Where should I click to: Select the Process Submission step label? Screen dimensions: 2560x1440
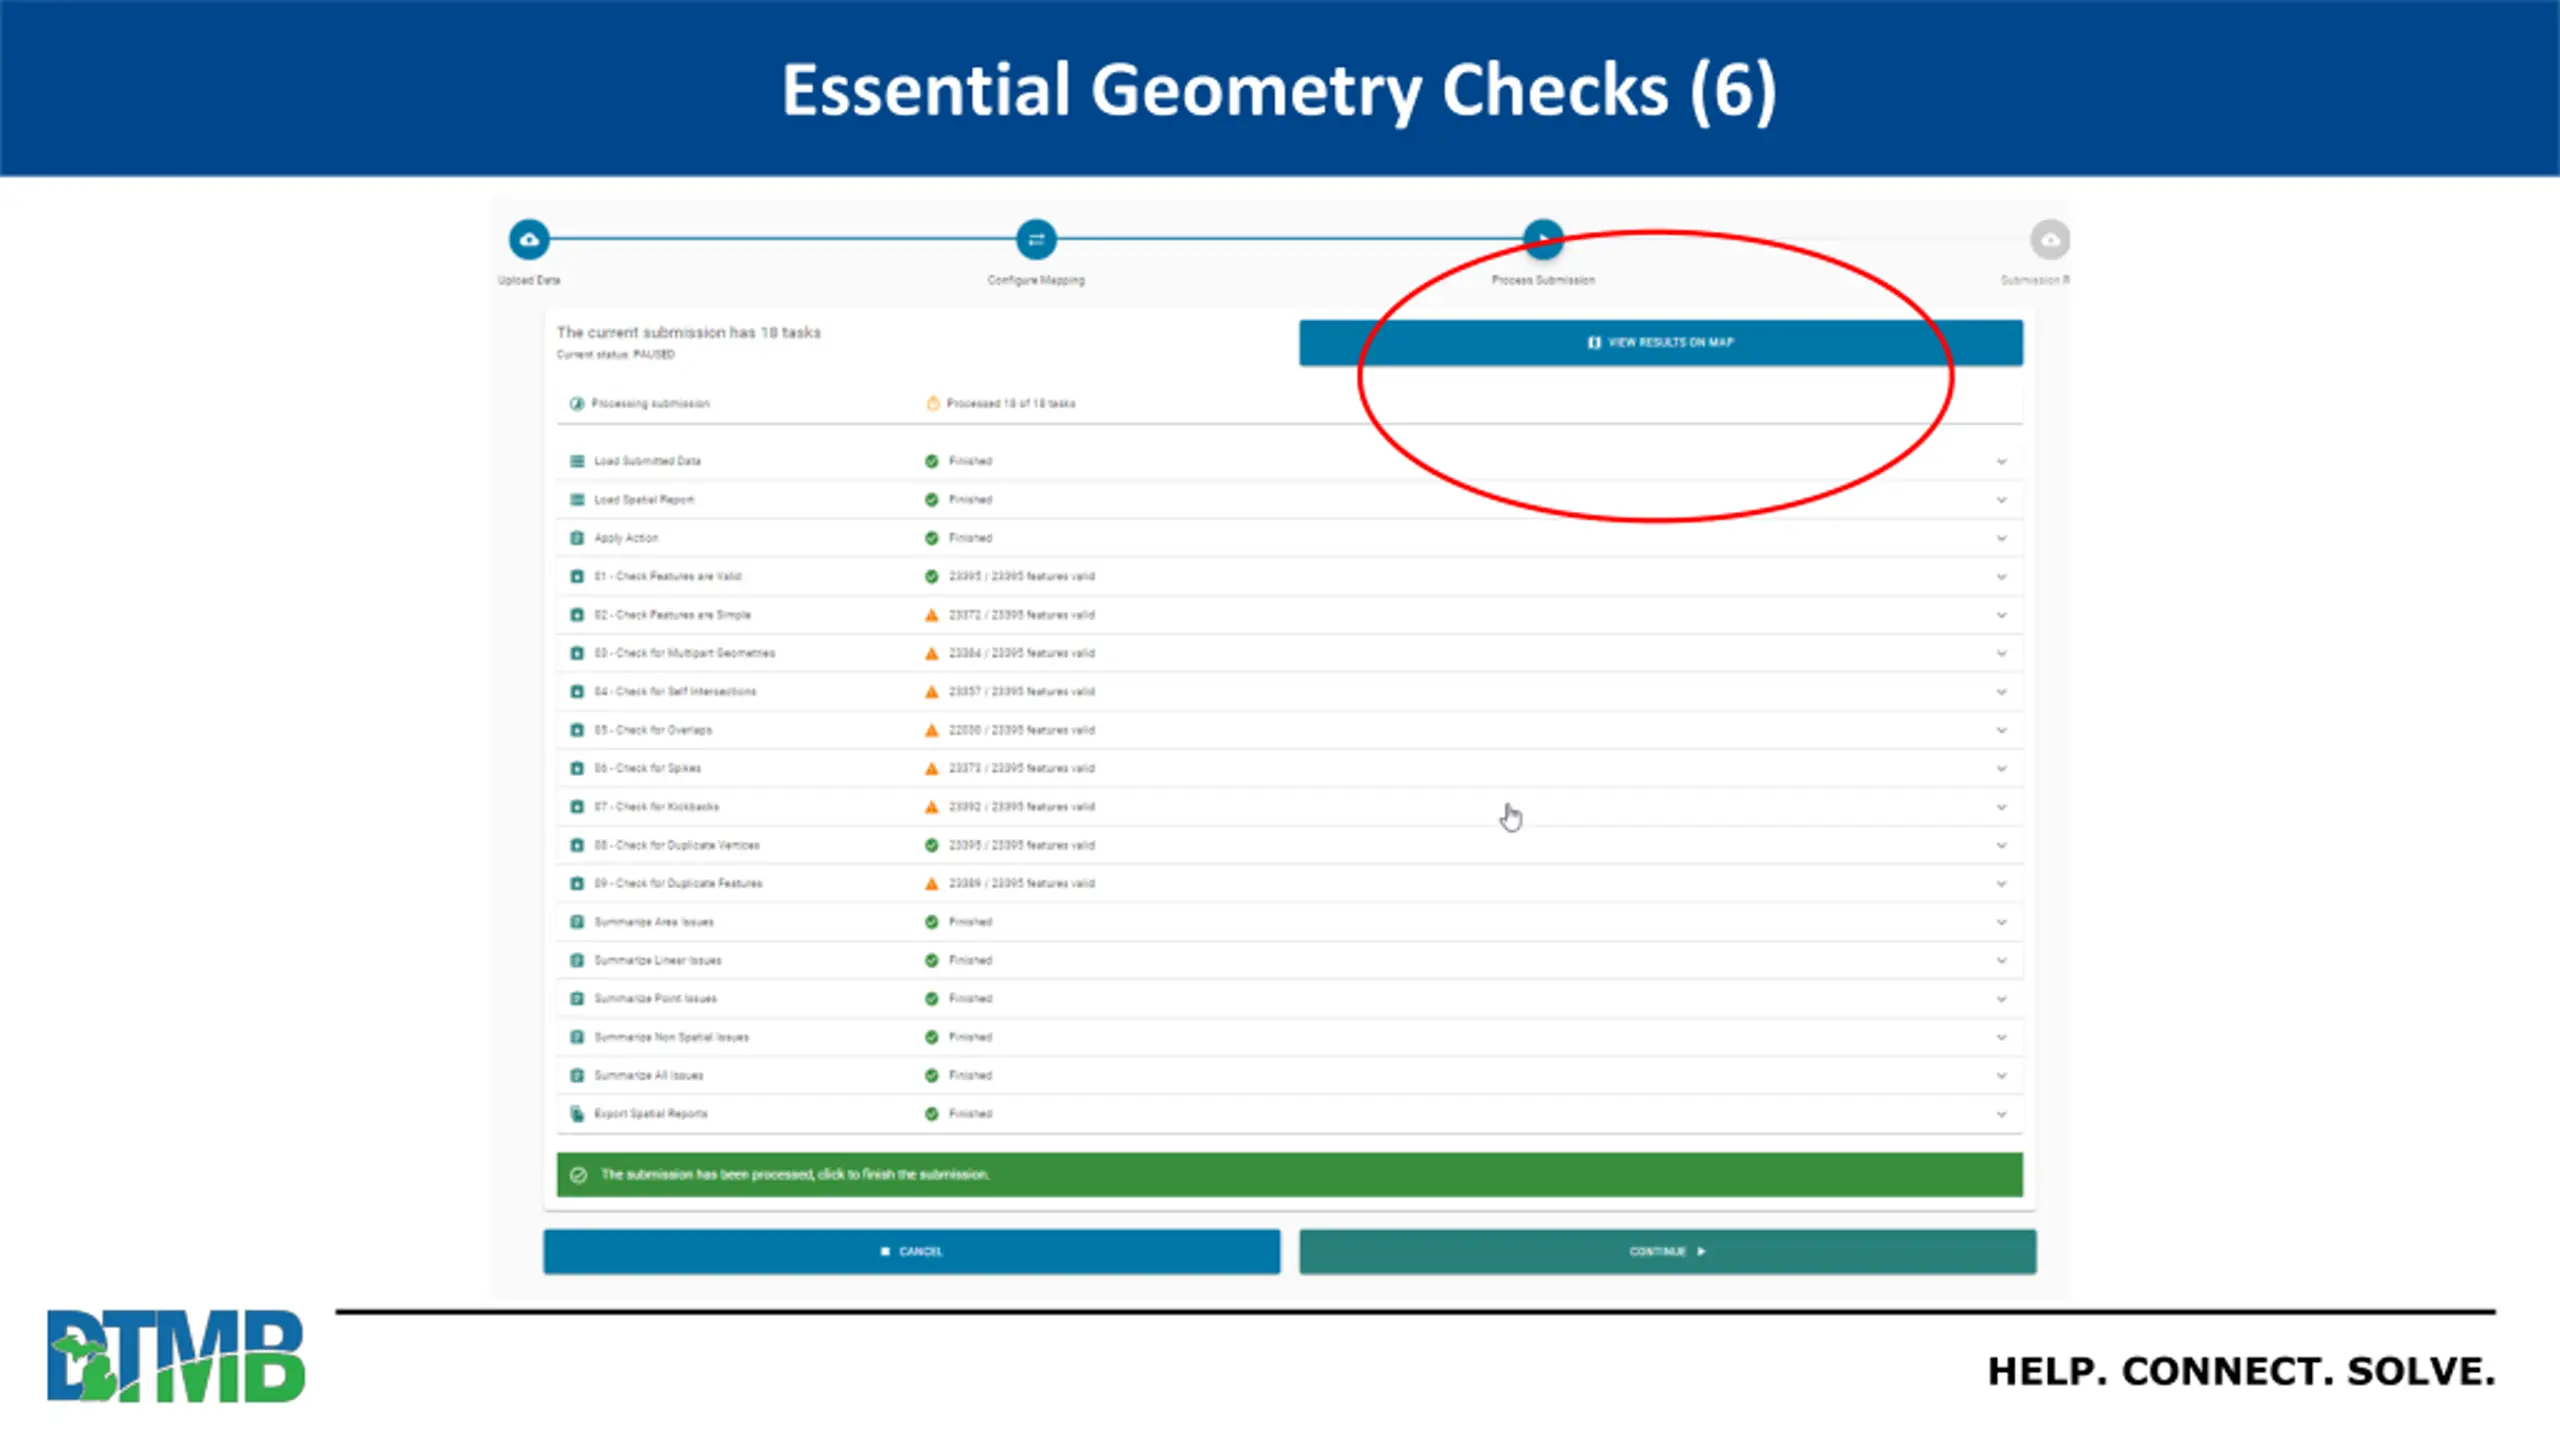[1543, 280]
